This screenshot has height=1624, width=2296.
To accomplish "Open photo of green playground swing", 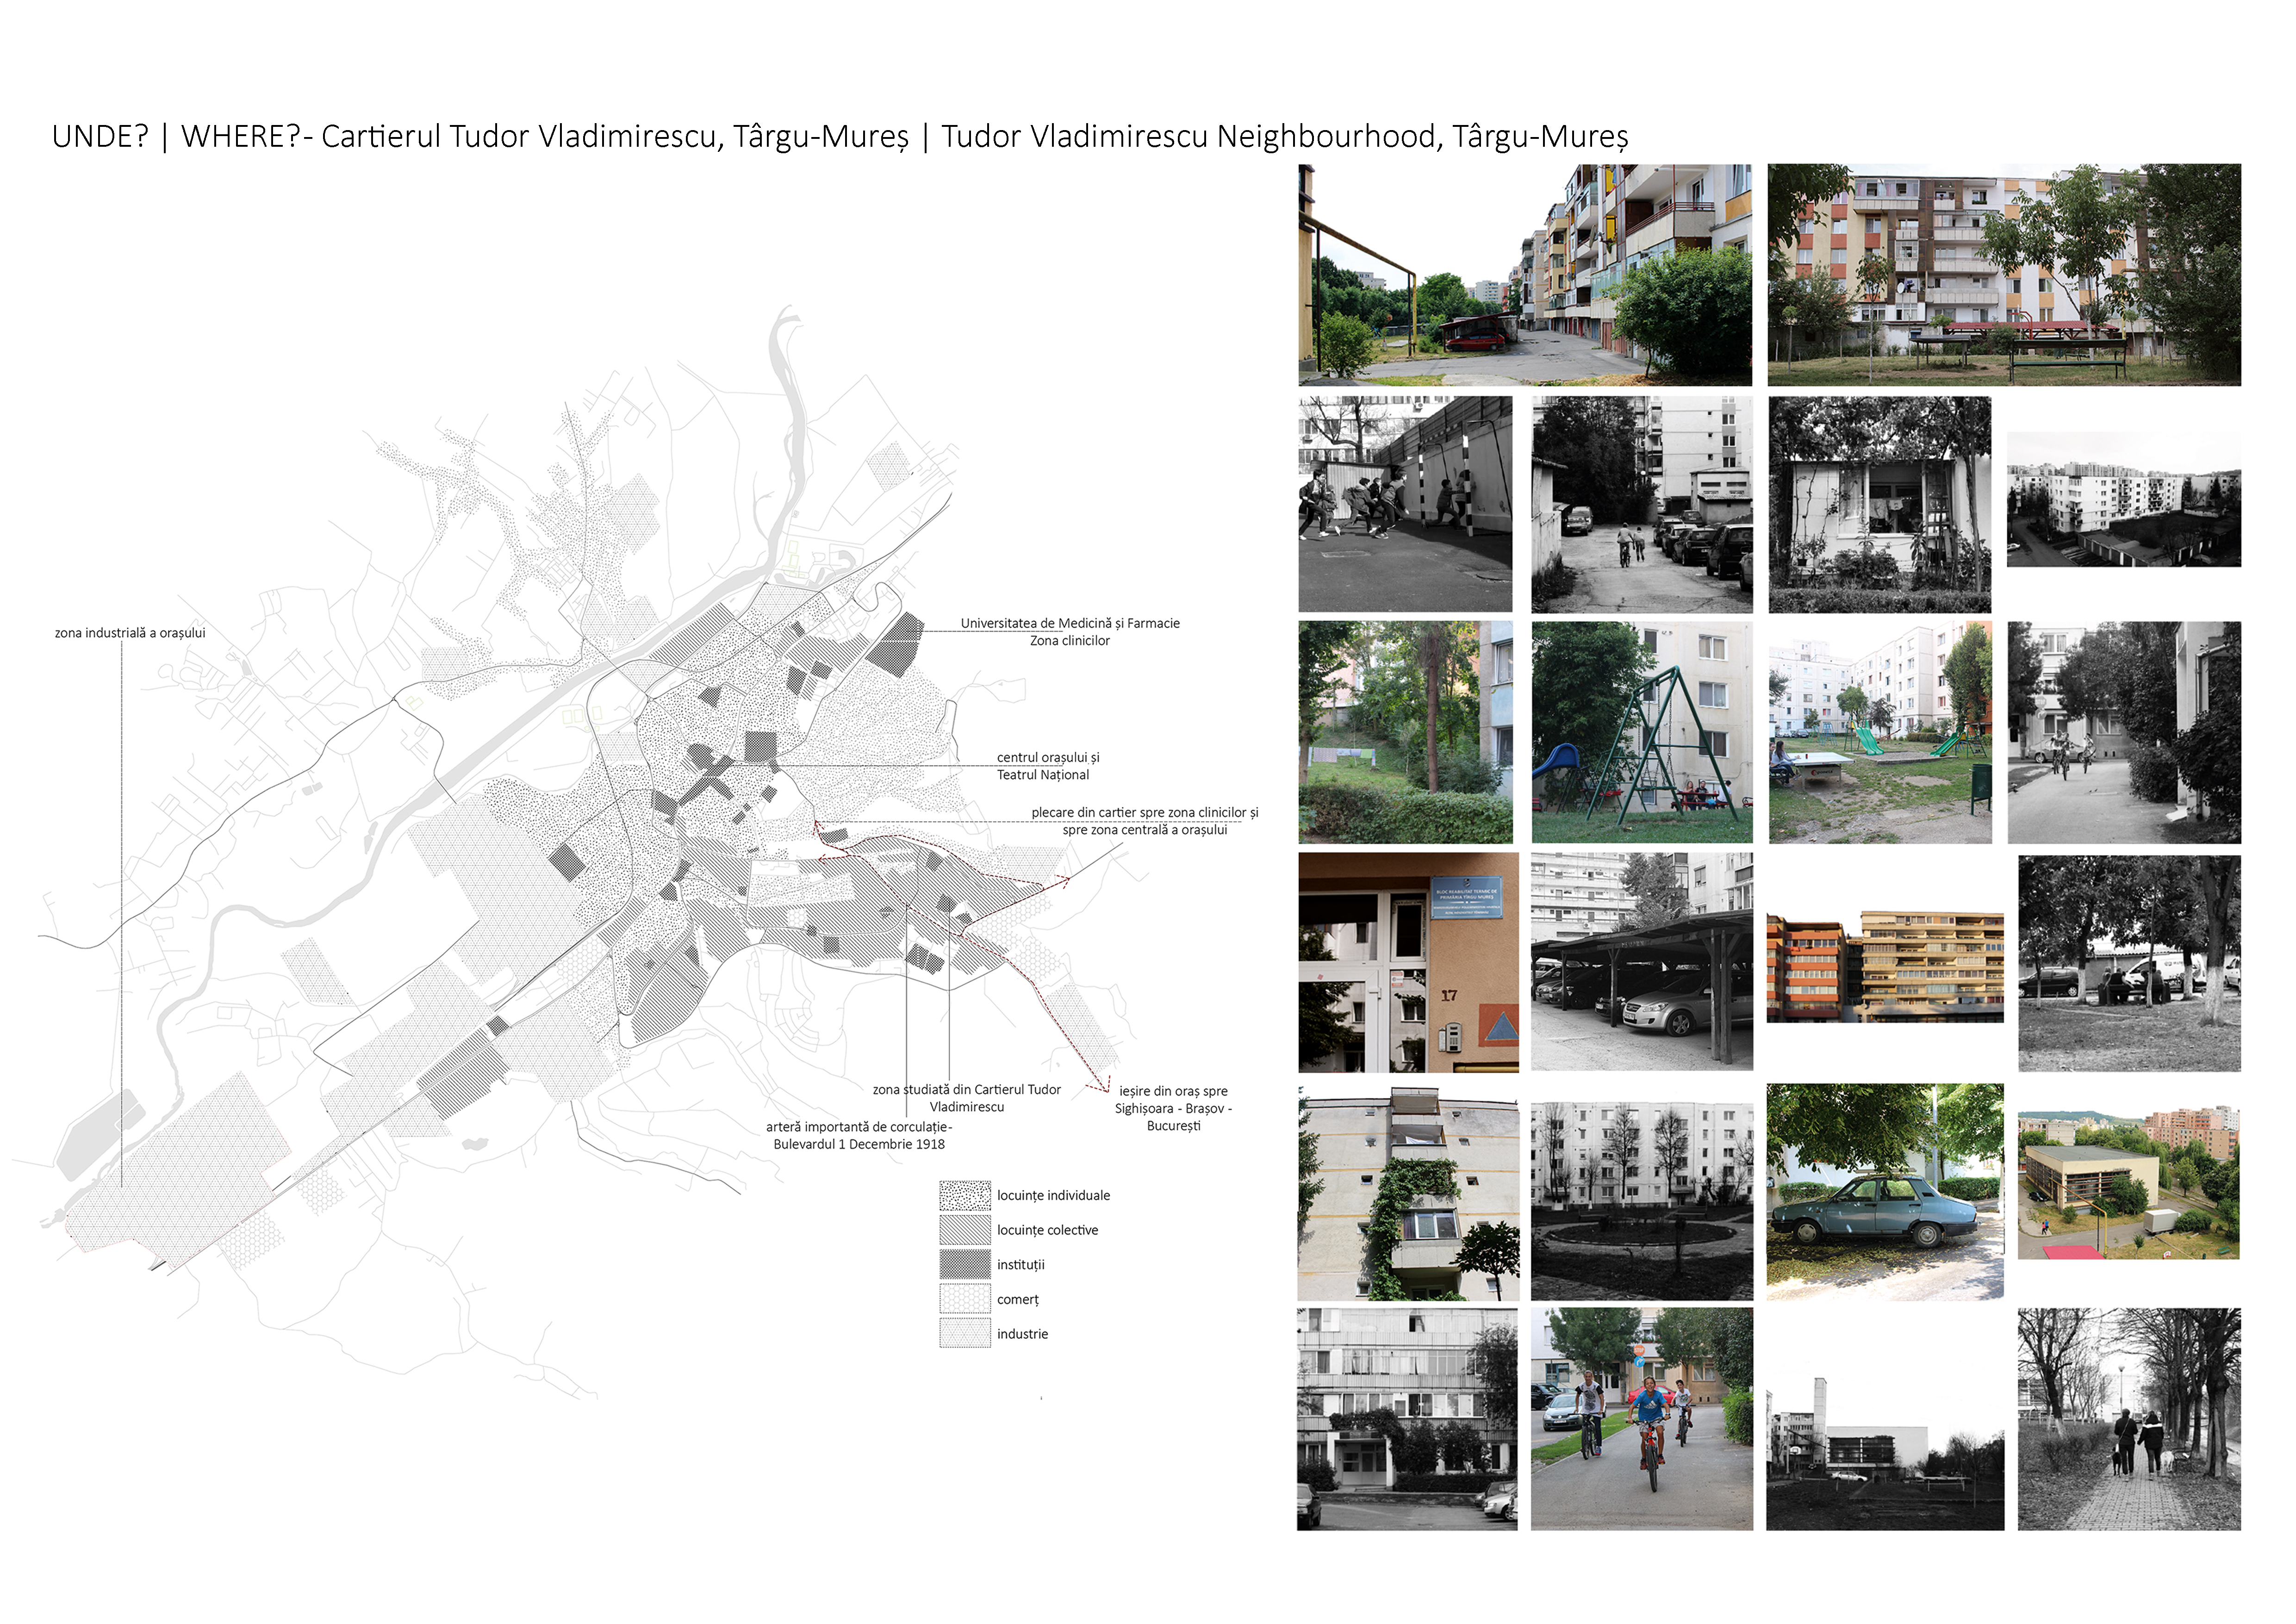I will [1641, 732].
